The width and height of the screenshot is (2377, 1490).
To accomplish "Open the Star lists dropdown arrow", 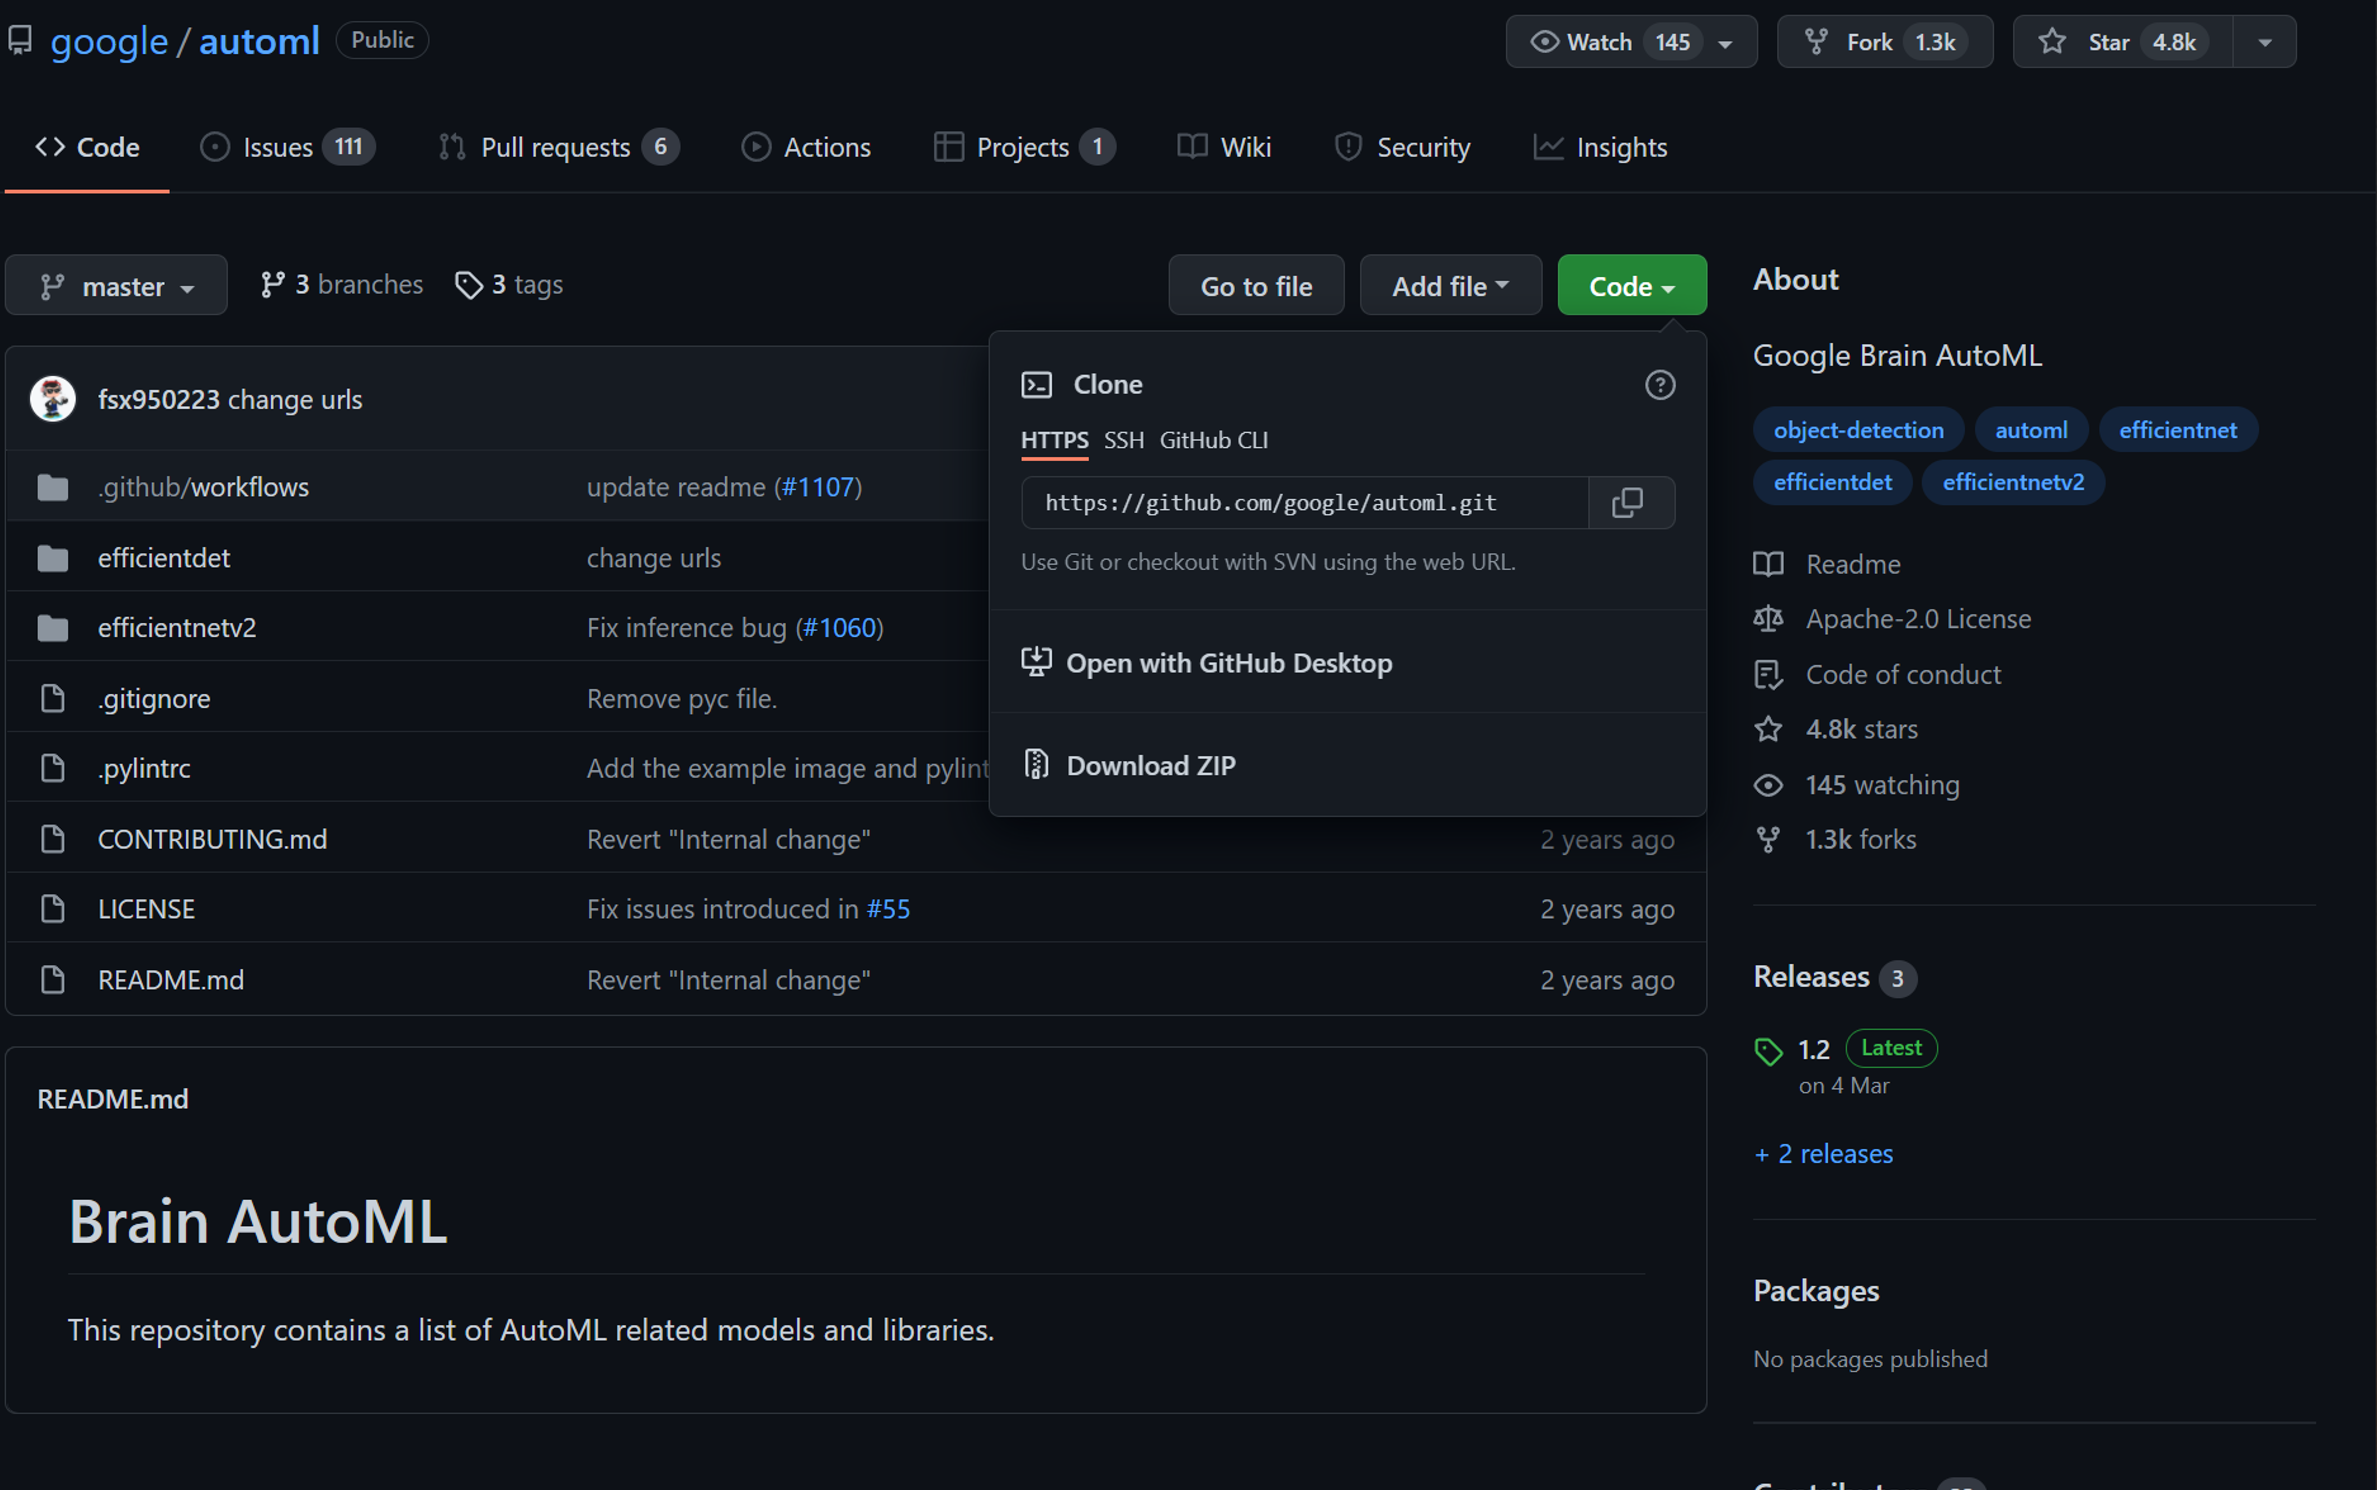I will [x=2264, y=42].
